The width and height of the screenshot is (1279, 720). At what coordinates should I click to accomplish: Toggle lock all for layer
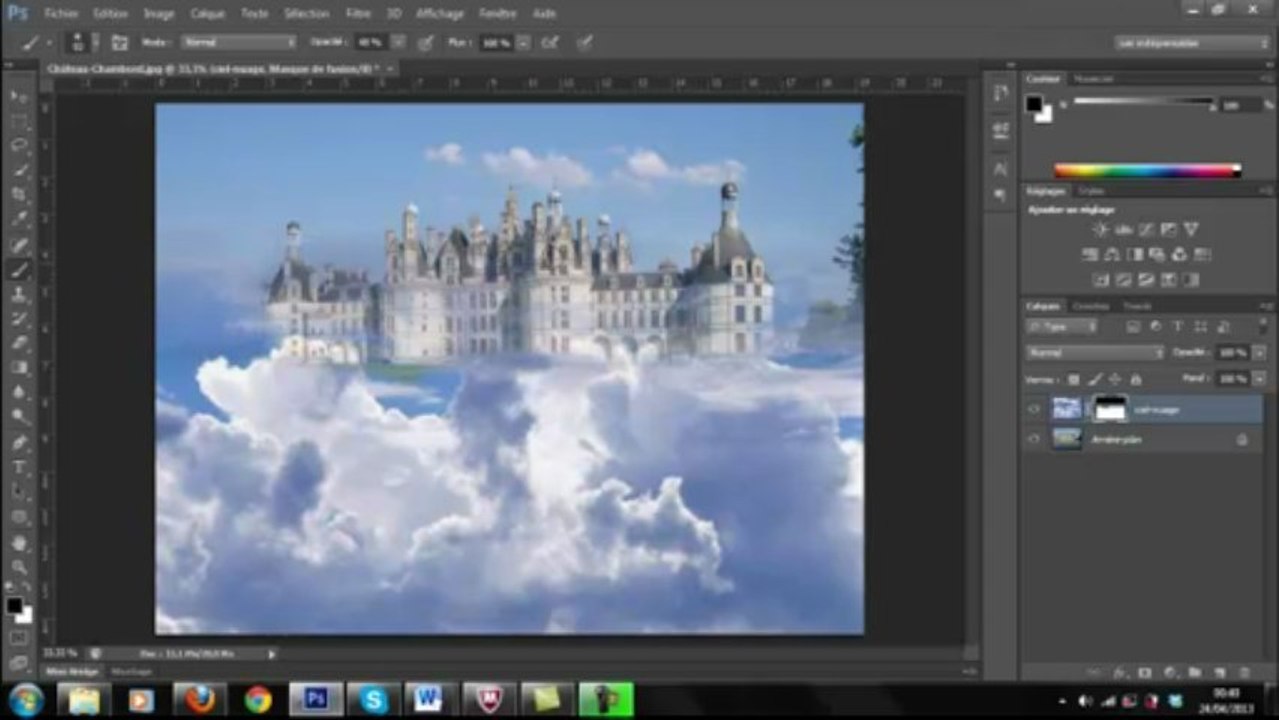click(x=1135, y=380)
